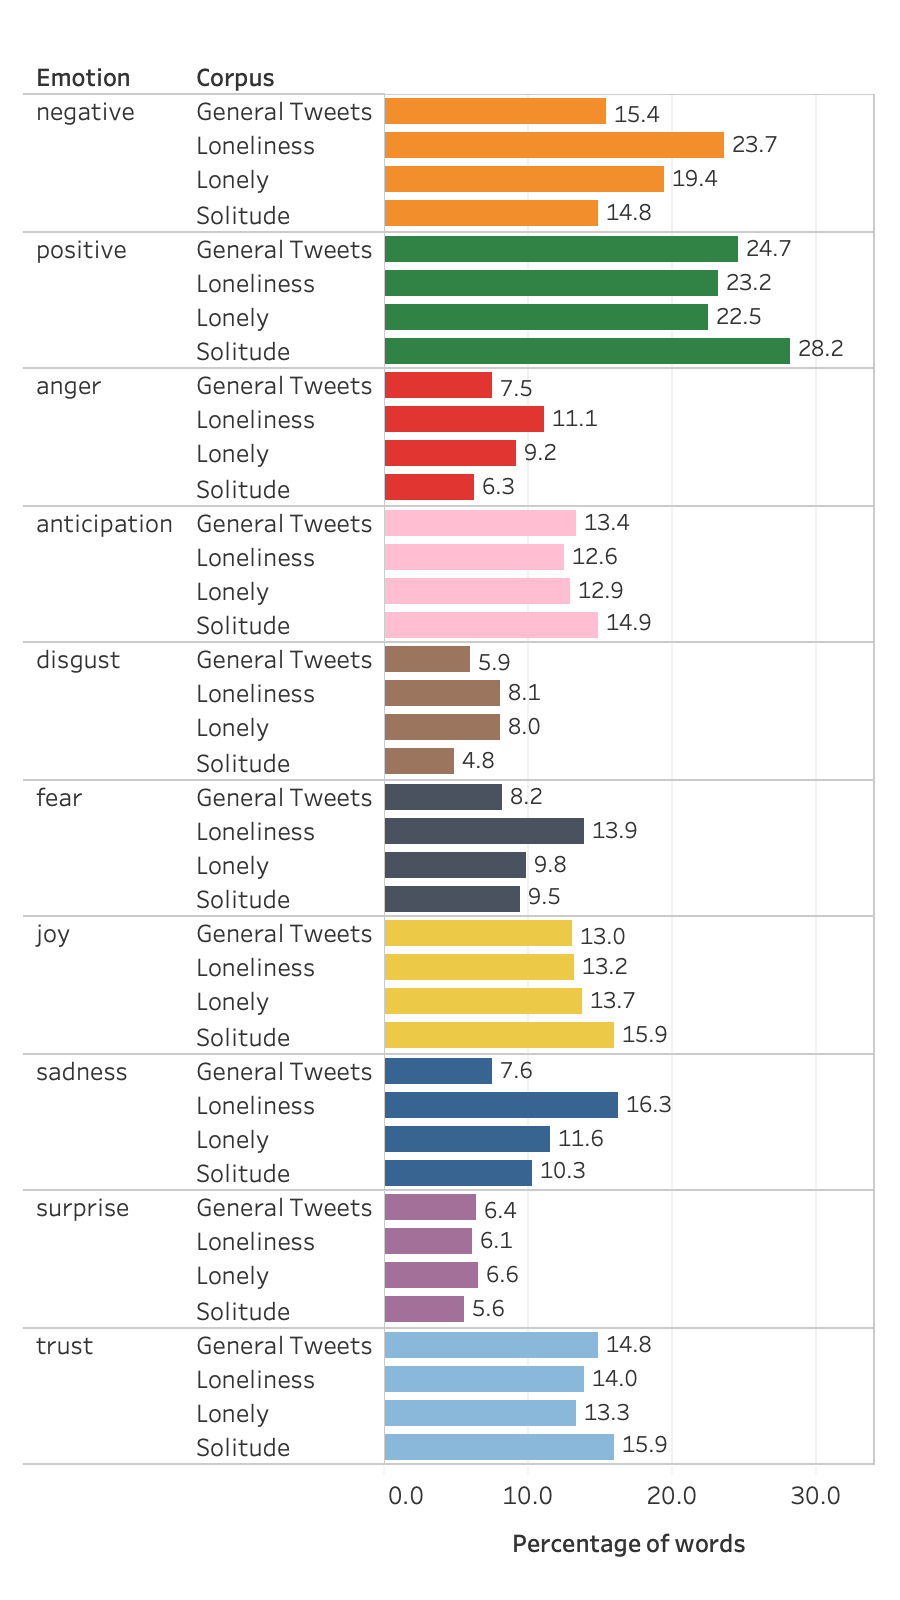Select the General Tweets label under positive
The image size is (900, 1600).
(x=284, y=249)
